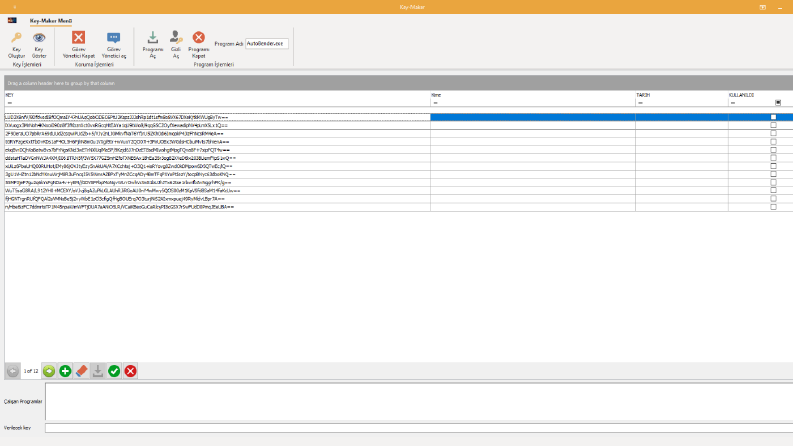Go to previous record with grey arrow

13,371
